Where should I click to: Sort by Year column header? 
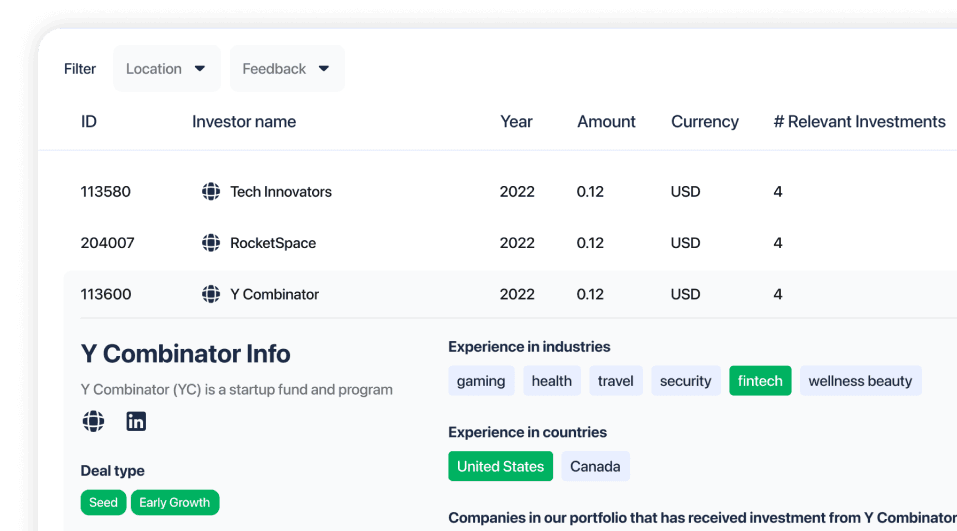tap(516, 122)
